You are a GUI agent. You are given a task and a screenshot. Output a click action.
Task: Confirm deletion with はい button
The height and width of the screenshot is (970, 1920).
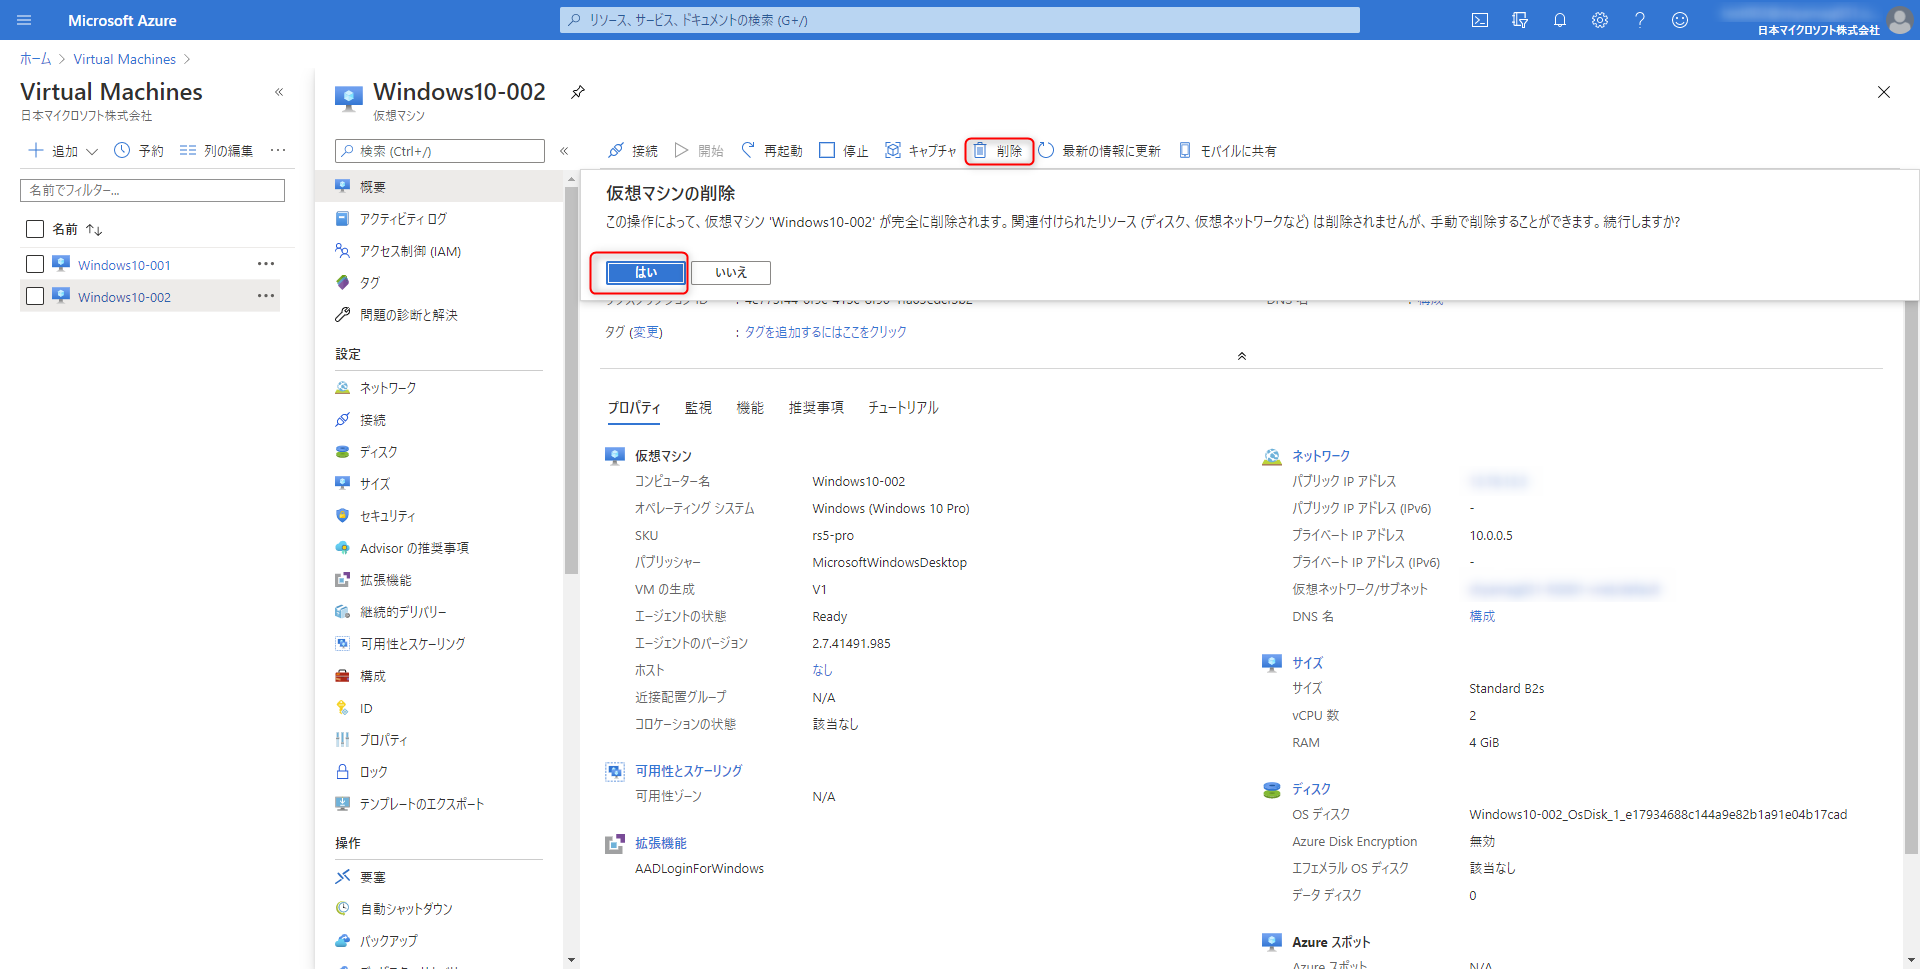[x=646, y=273]
